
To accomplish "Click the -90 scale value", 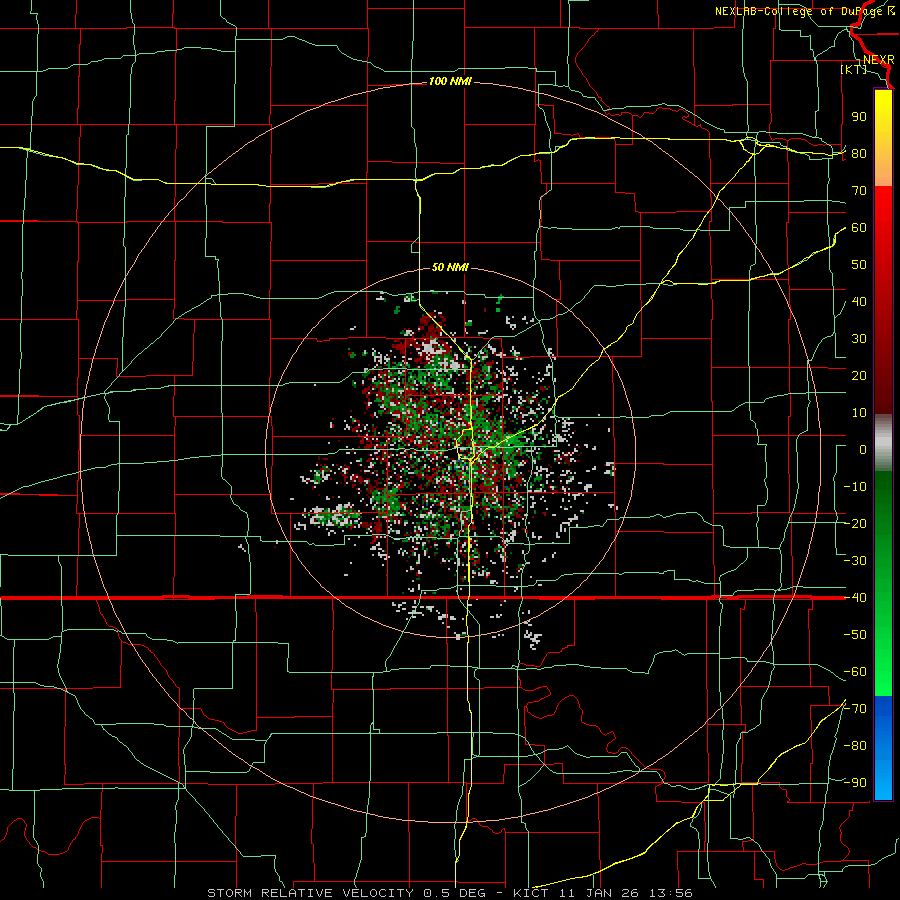I will tap(855, 783).
